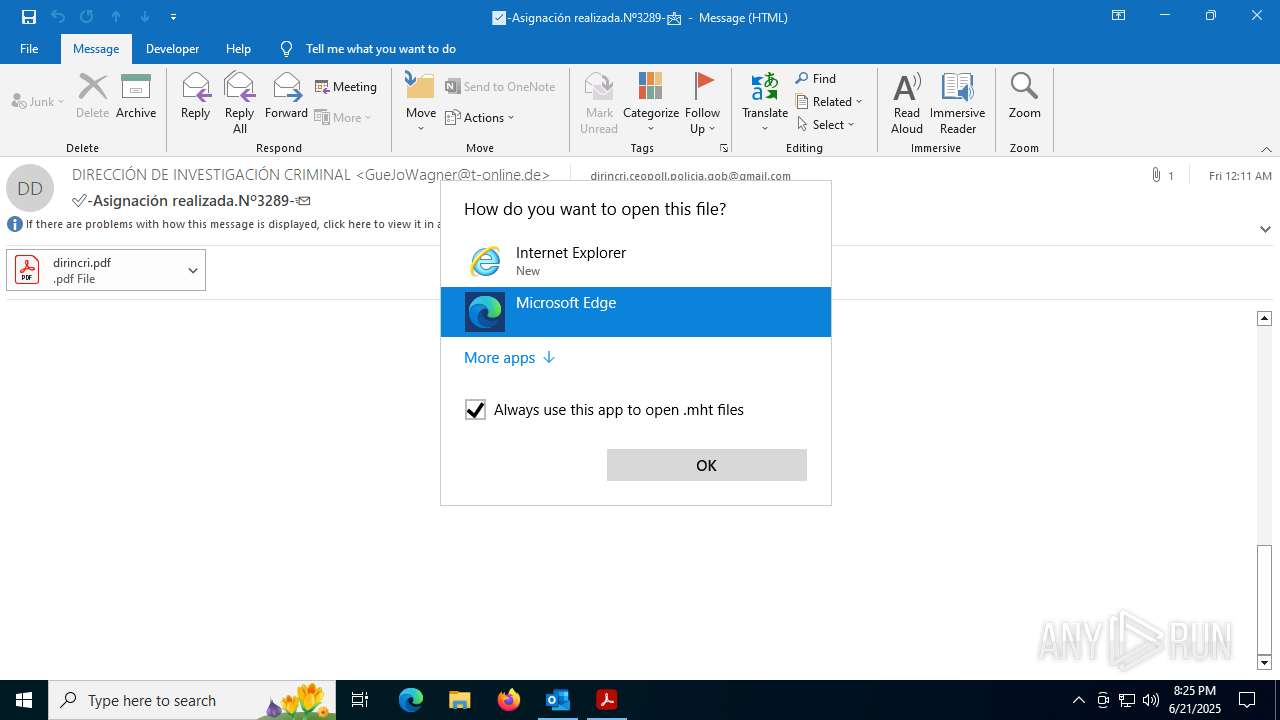Viewport: 1280px width, 720px height.
Task: Open the Follow Up flag menu
Action: 703,103
